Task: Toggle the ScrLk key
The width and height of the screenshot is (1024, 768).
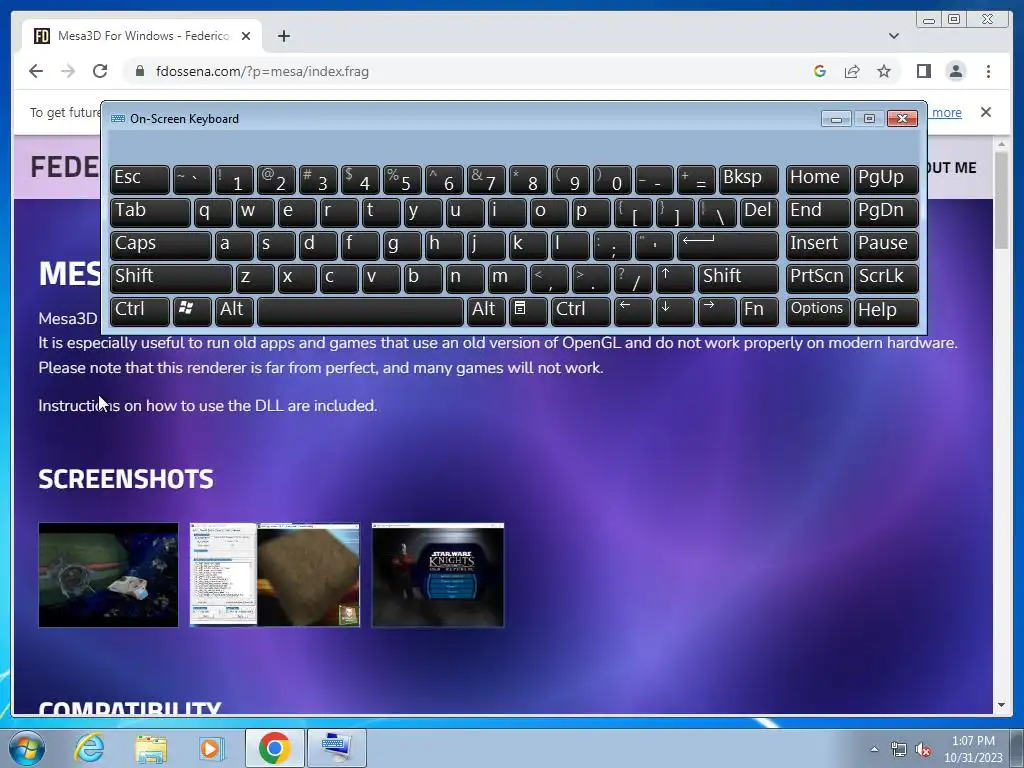Action: [x=886, y=277]
